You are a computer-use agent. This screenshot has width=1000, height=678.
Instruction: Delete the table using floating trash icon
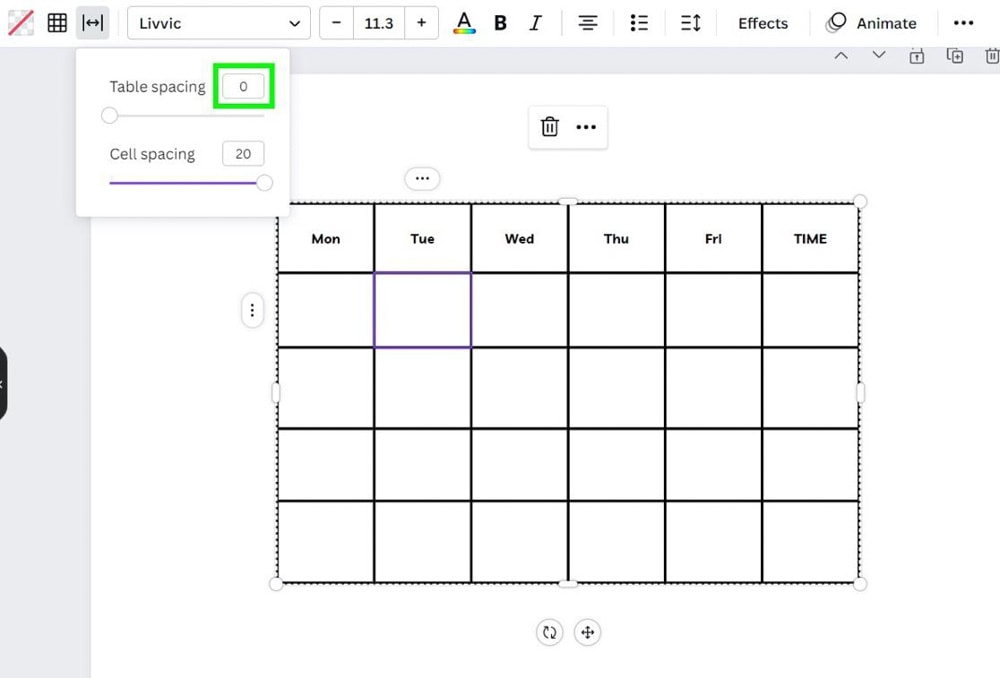(549, 127)
